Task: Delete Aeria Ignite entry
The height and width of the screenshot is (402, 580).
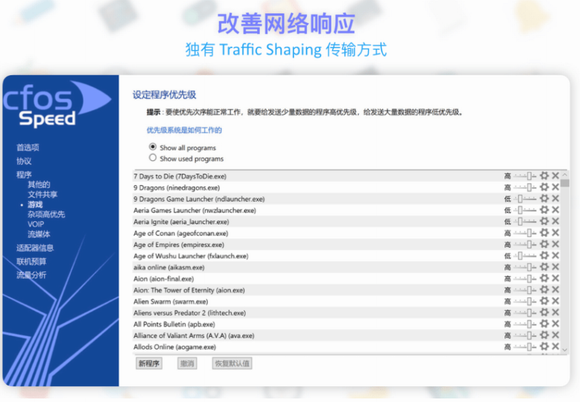Action: coord(555,221)
